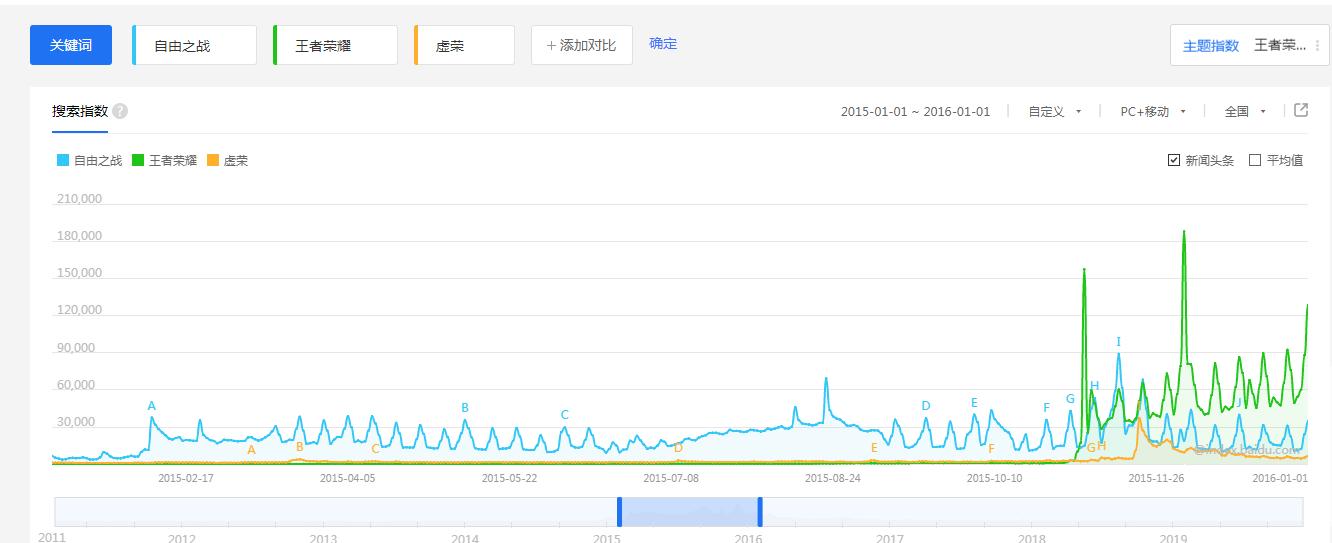
Task: Open the date range 2015-01-01 ~ 2016-01-01 picker
Action: [x=915, y=112]
